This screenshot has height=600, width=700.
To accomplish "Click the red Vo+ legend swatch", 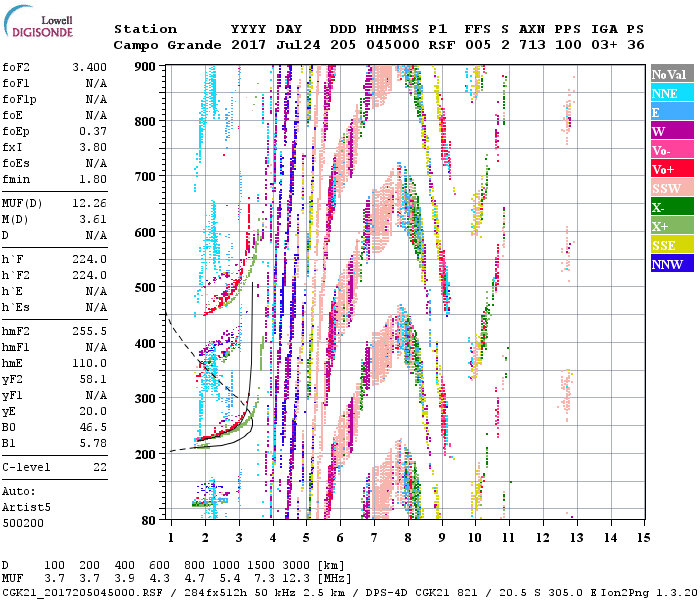I will tap(672, 169).
